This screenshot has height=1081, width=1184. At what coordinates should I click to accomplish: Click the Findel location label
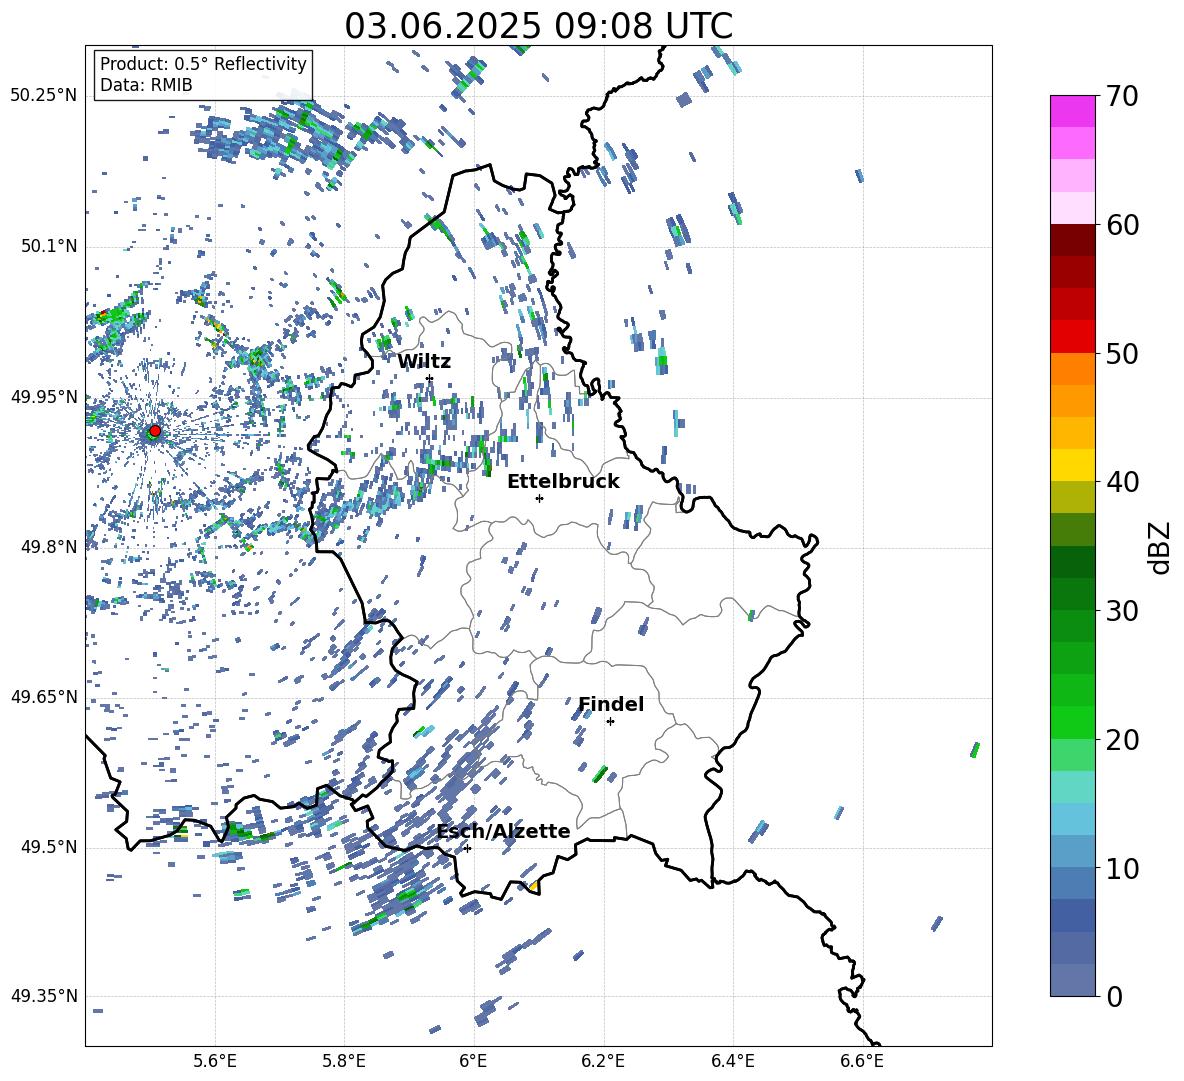(611, 704)
